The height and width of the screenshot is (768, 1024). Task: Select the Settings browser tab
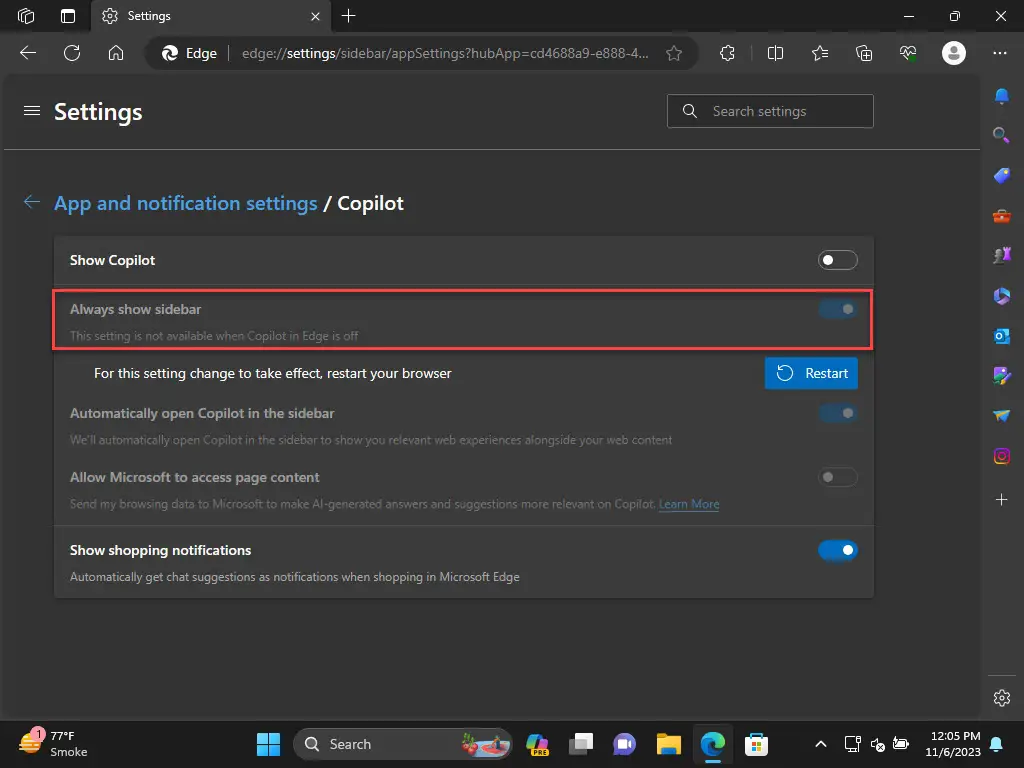pyautogui.click(x=211, y=16)
